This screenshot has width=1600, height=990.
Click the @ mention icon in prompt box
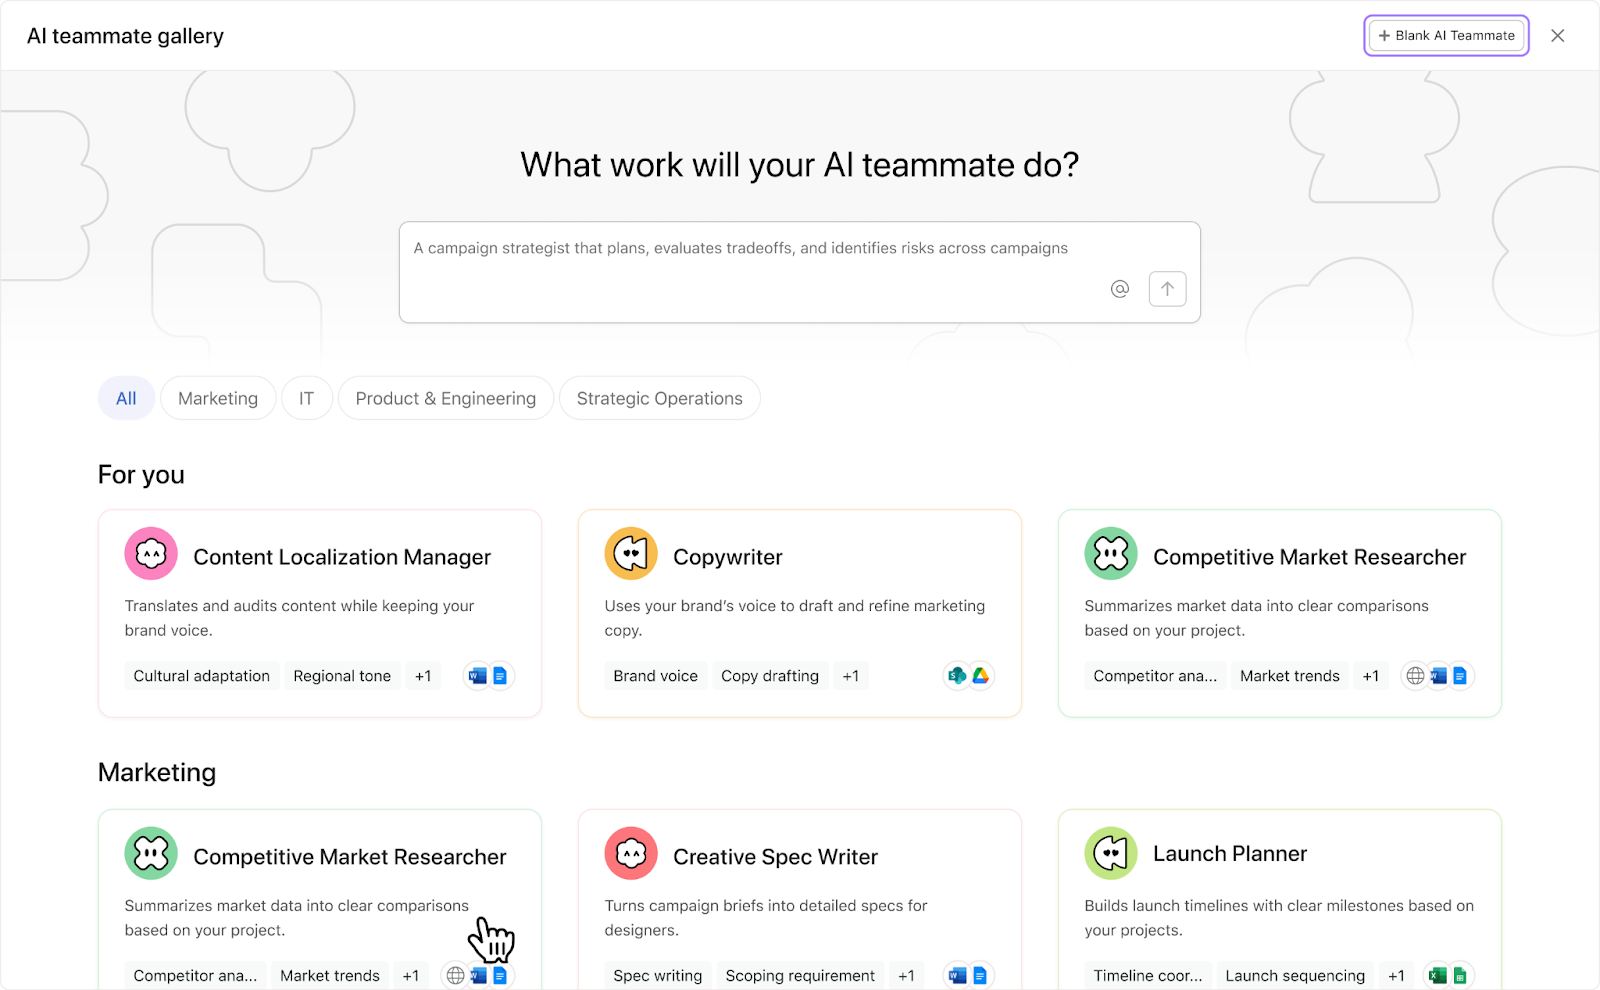(1119, 289)
